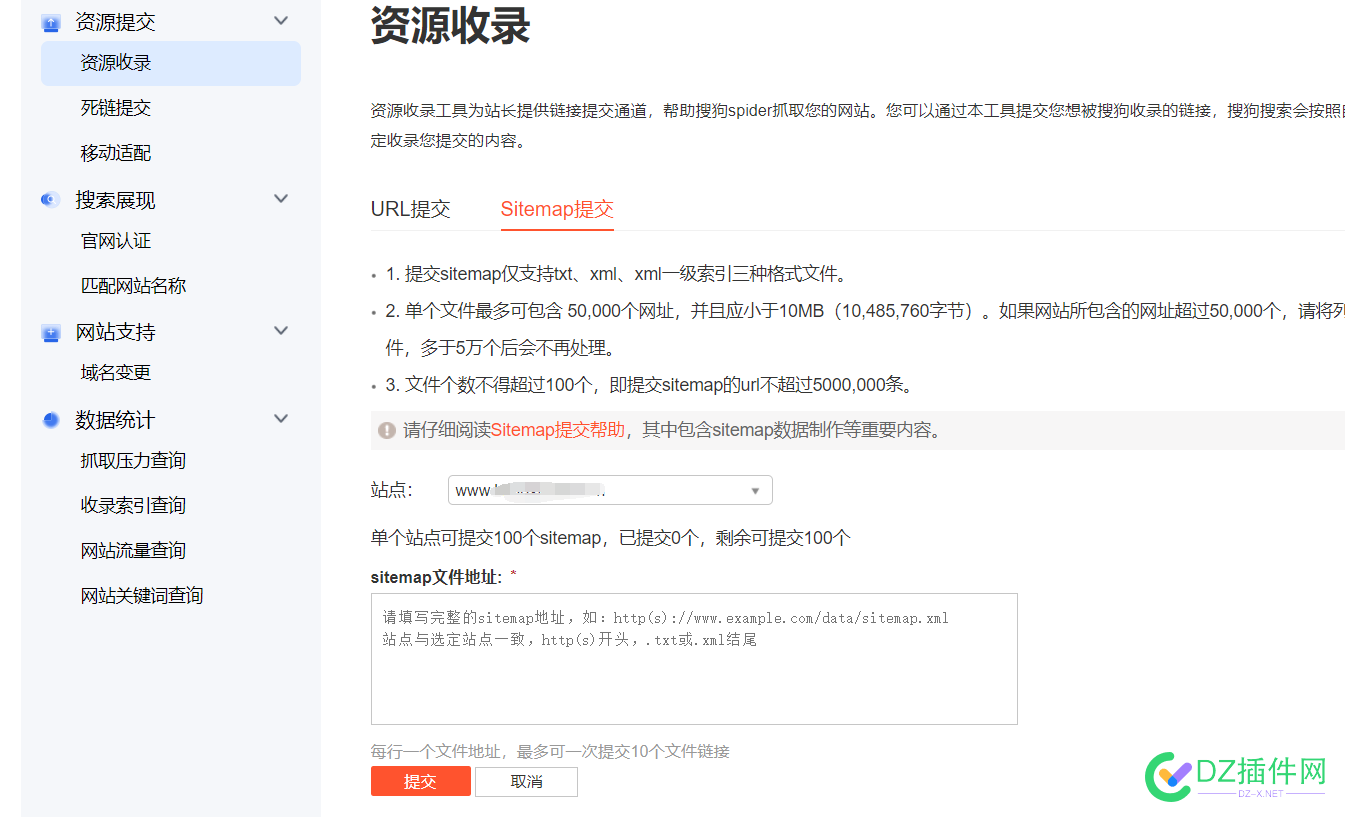Screen dimensions: 1345x817
Task: Click the 数据统计 pie chart icon
Action: click(x=51, y=420)
